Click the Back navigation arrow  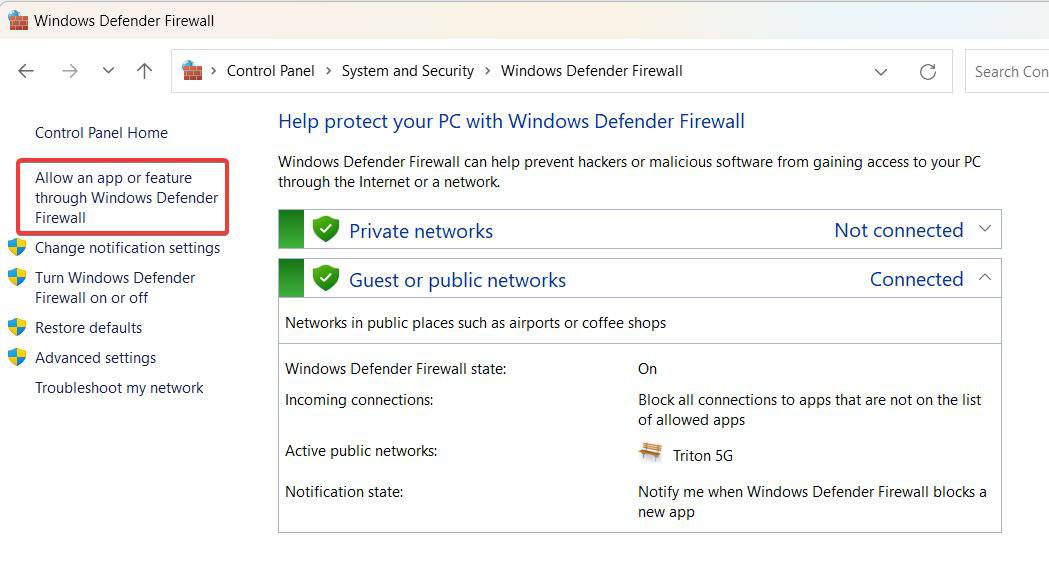[x=26, y=71]
